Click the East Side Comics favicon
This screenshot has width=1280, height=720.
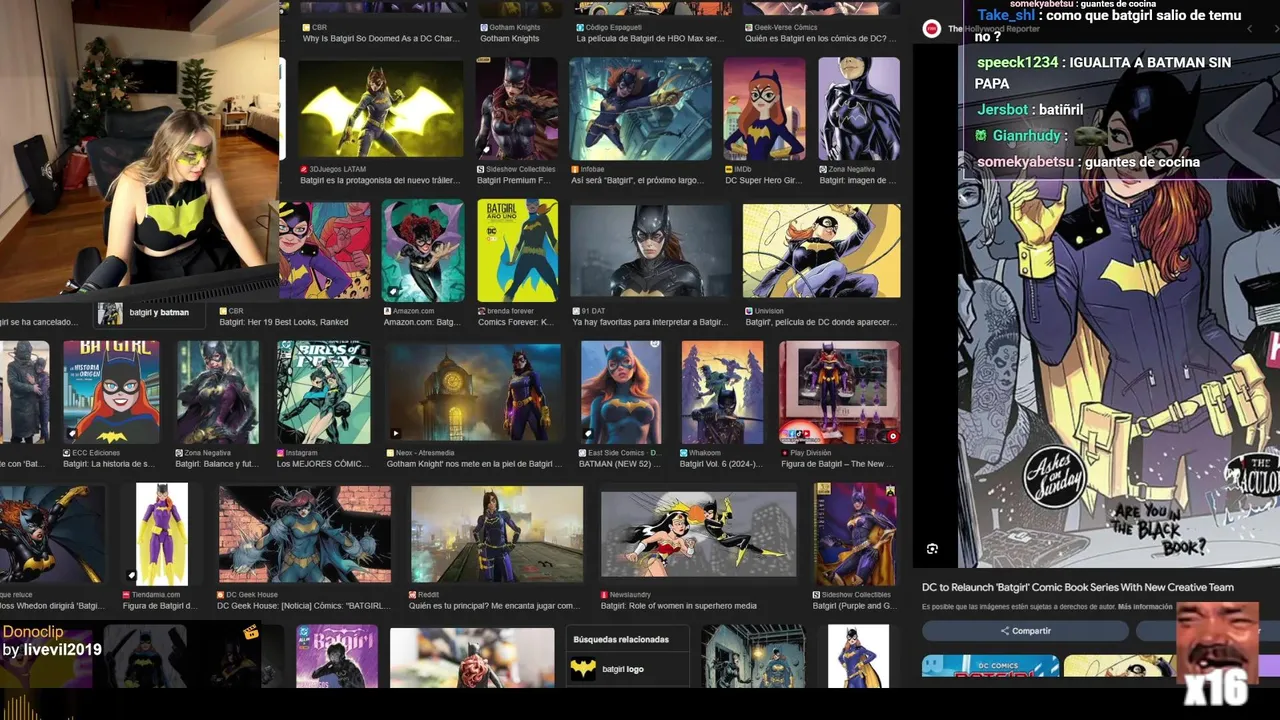(x=583, y=453)
